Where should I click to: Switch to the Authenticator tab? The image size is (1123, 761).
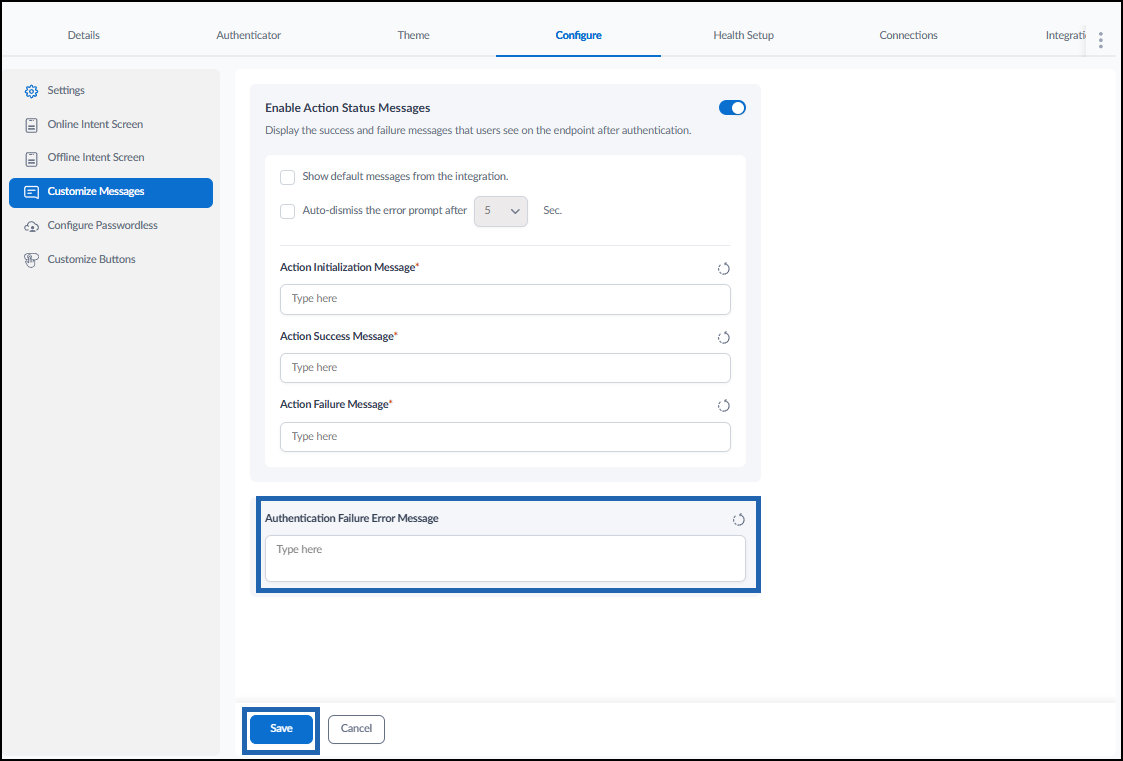click(x=249, y=35)
